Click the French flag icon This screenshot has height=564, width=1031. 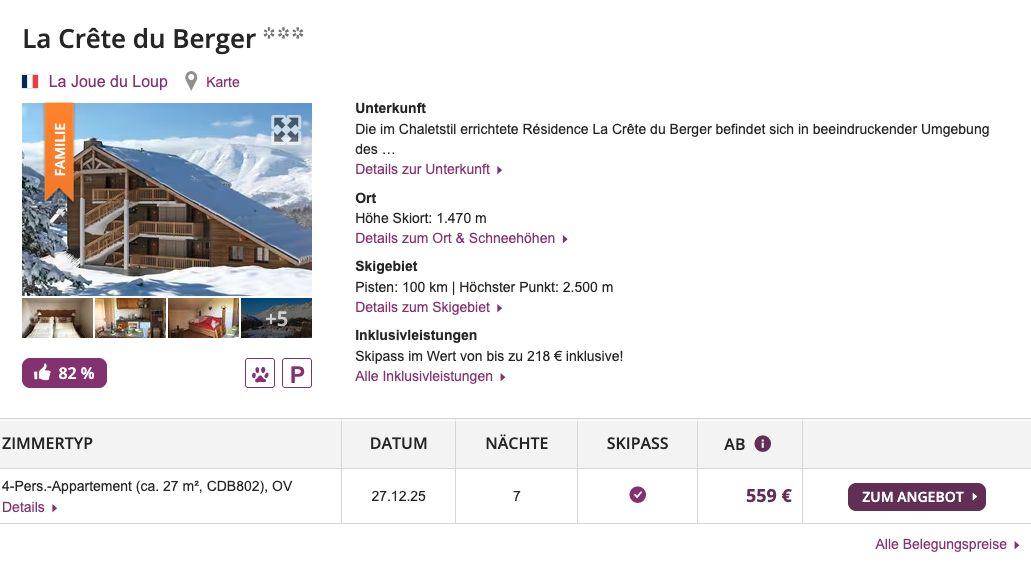[30, 81]
